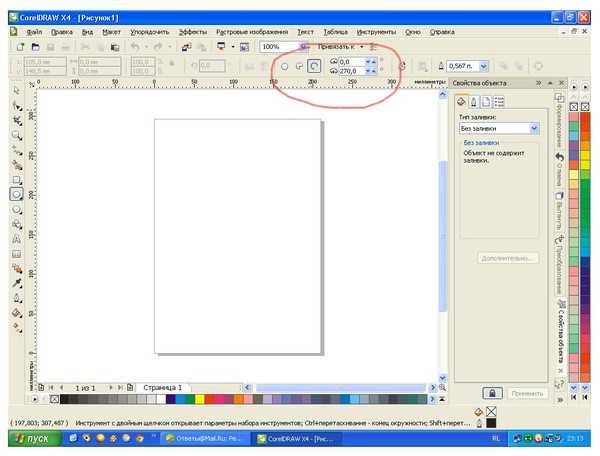Open the Эффекты menu
Screen dimensions: 600x456
pyautogui.click(x=193, y=32)
